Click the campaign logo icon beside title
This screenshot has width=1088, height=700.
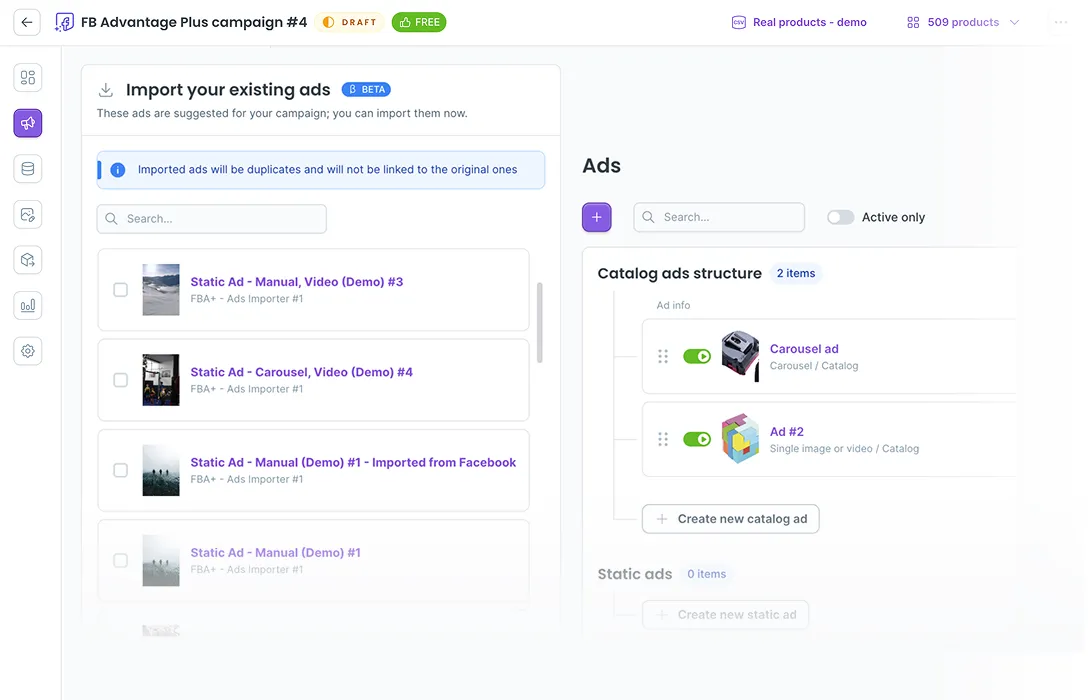point(65,22)
